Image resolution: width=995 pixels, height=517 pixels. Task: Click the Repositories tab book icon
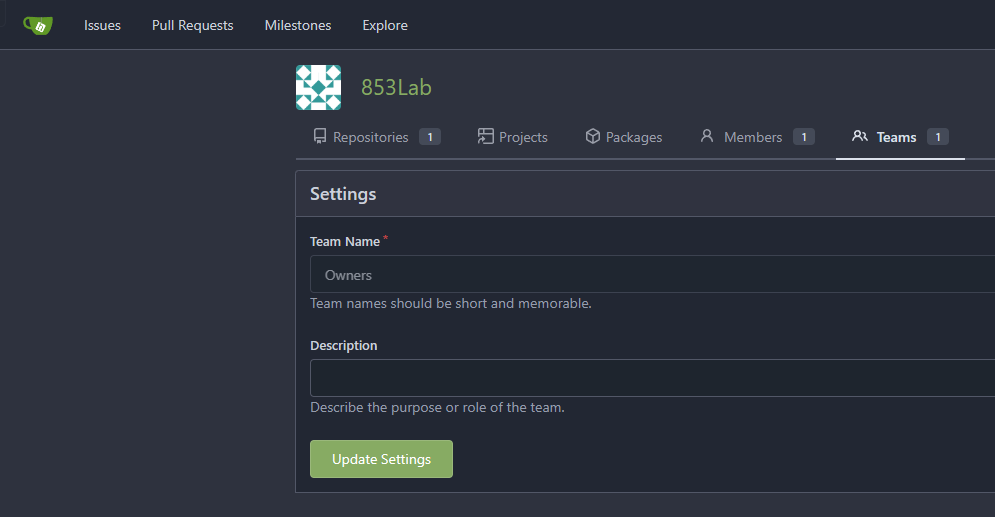coord(320,136)
